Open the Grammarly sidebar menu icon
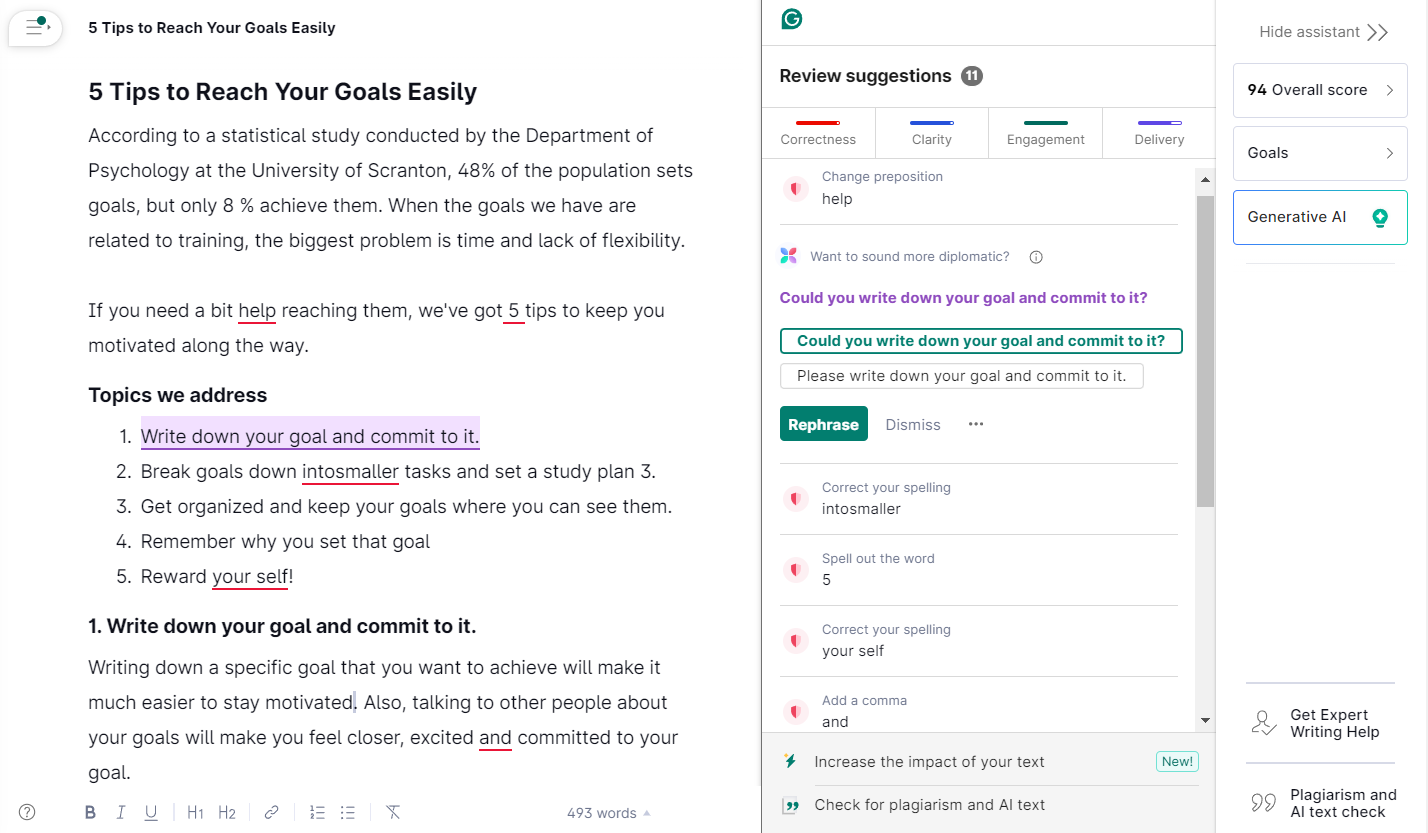1428x833 pixels. click(x=36, y=27)
